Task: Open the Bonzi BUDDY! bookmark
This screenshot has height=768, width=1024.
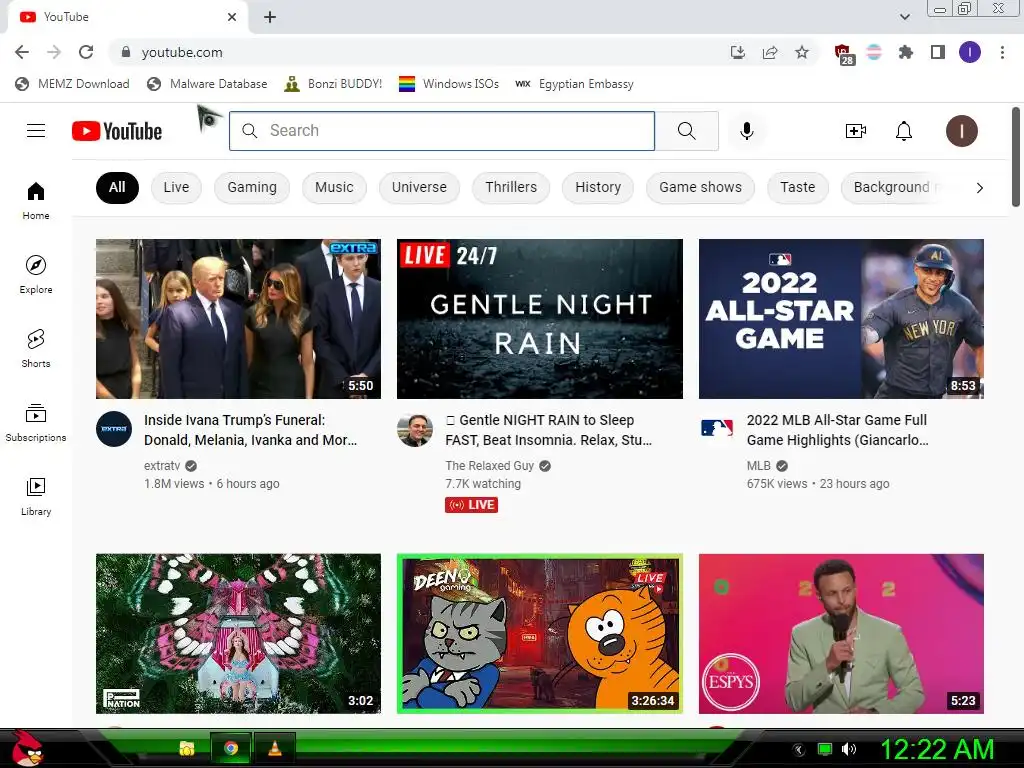Action: [334, 84]
